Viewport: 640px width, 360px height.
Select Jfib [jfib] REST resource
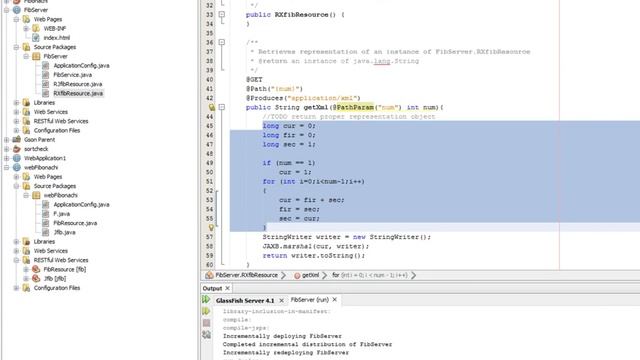click(55, 279)
